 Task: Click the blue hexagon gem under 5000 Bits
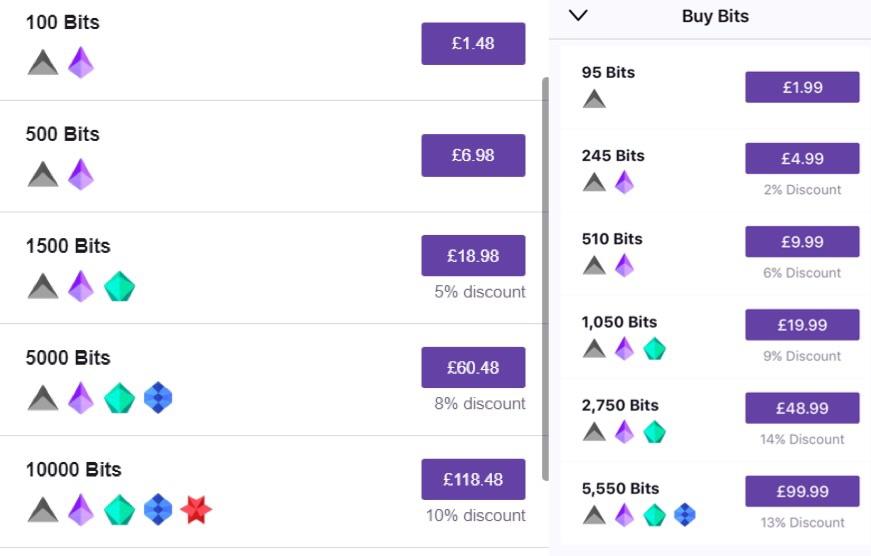[x=158, y=398]
